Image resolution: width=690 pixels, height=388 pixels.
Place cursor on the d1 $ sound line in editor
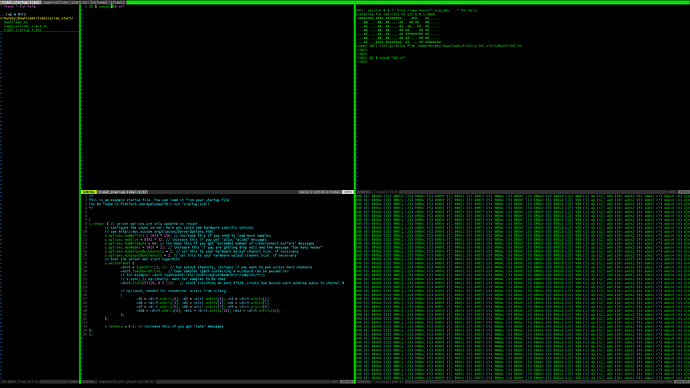click(107, 7)
